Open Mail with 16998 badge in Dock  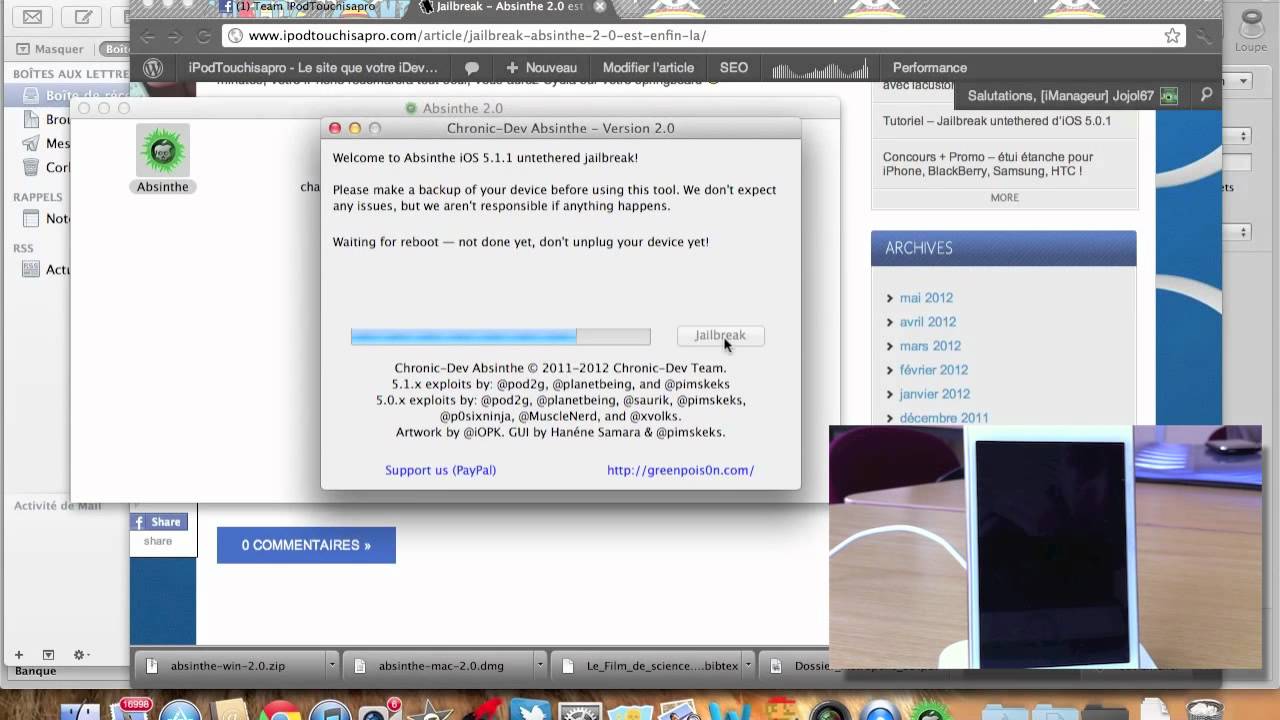pos(132,708)
